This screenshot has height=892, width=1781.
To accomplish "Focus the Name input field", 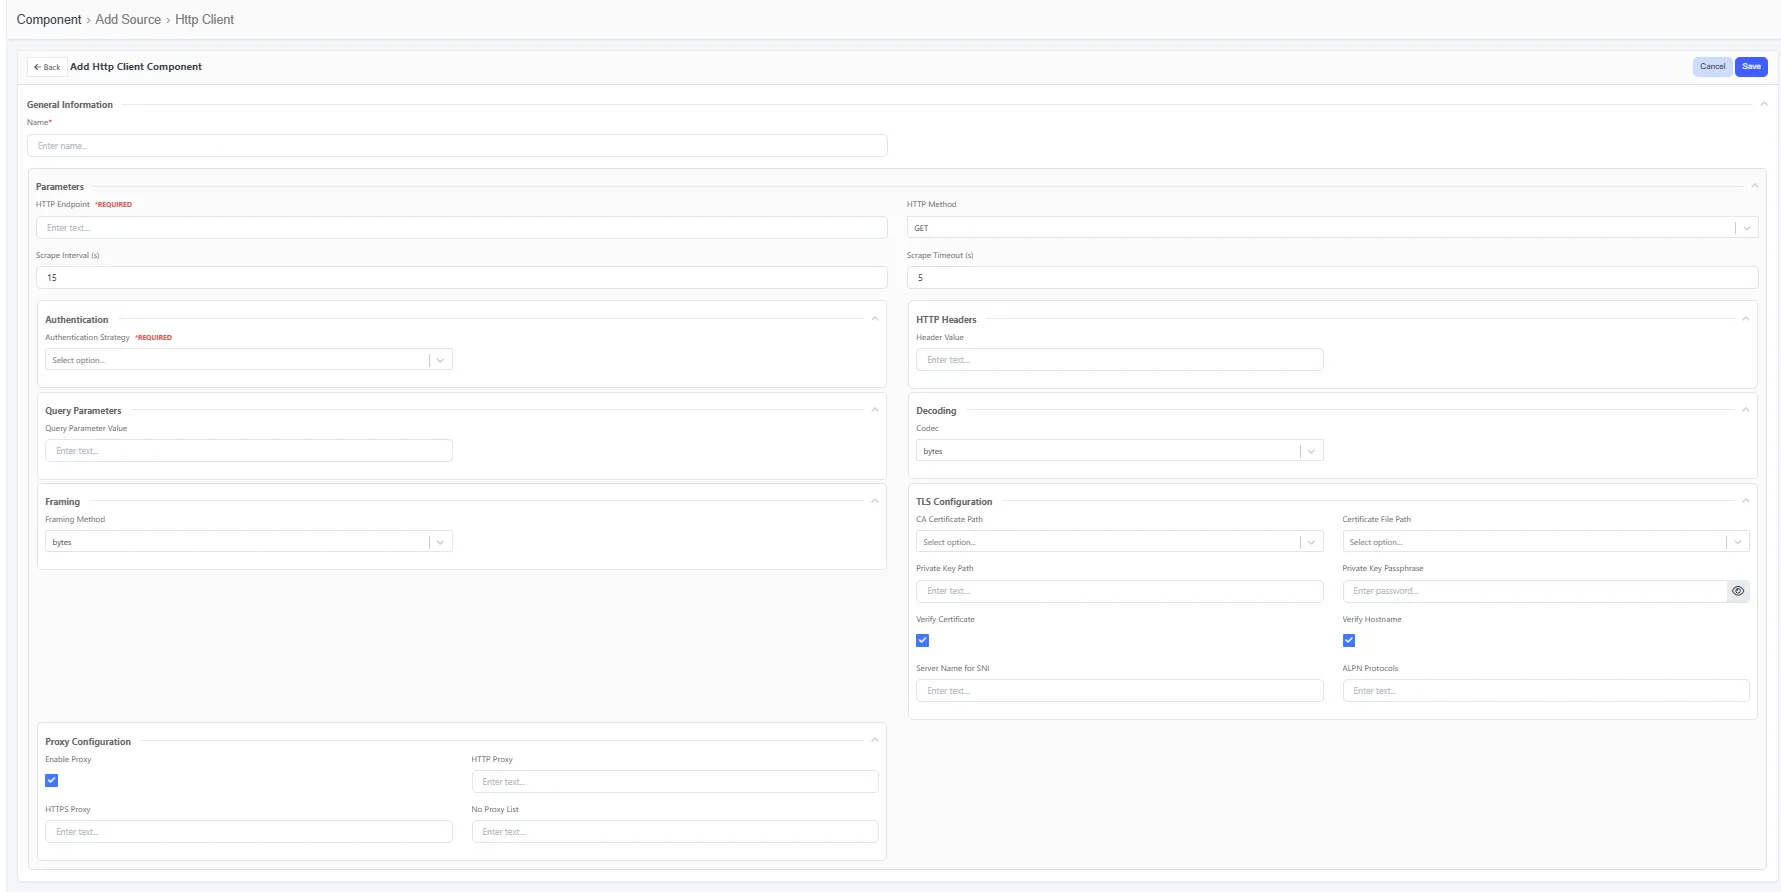I will [457, 146].
